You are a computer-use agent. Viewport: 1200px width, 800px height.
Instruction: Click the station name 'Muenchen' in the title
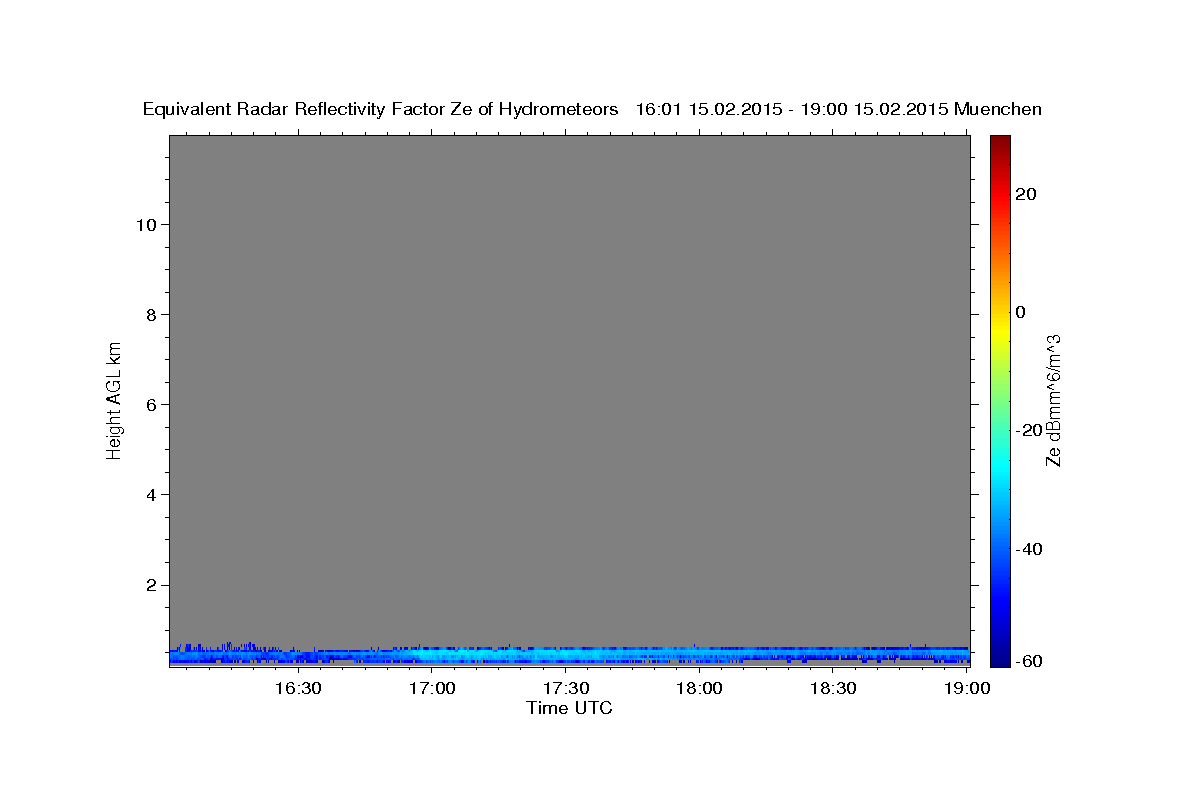pyautogui.click(x=998, y=110)
